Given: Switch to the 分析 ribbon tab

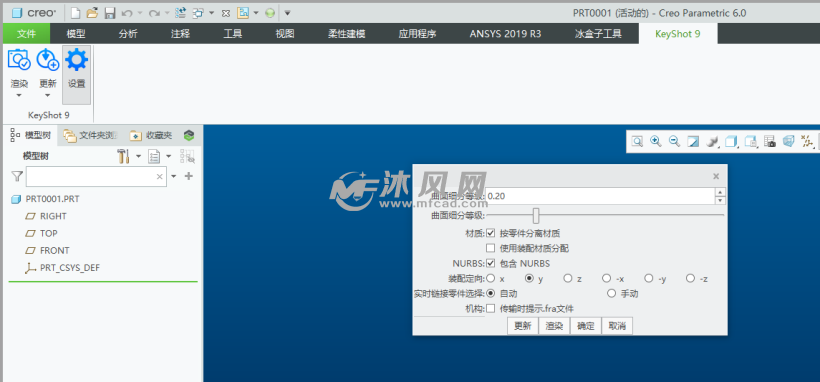Looking at the screenshot, I should [x=128, y=34].
